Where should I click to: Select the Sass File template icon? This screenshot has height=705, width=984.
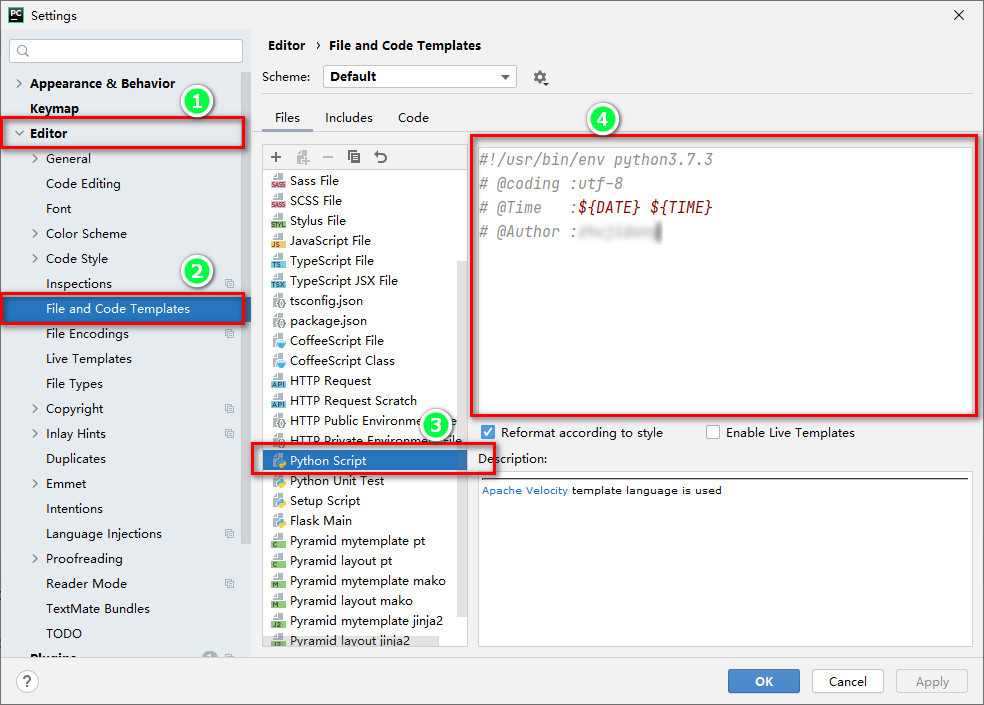coord(278,181)
